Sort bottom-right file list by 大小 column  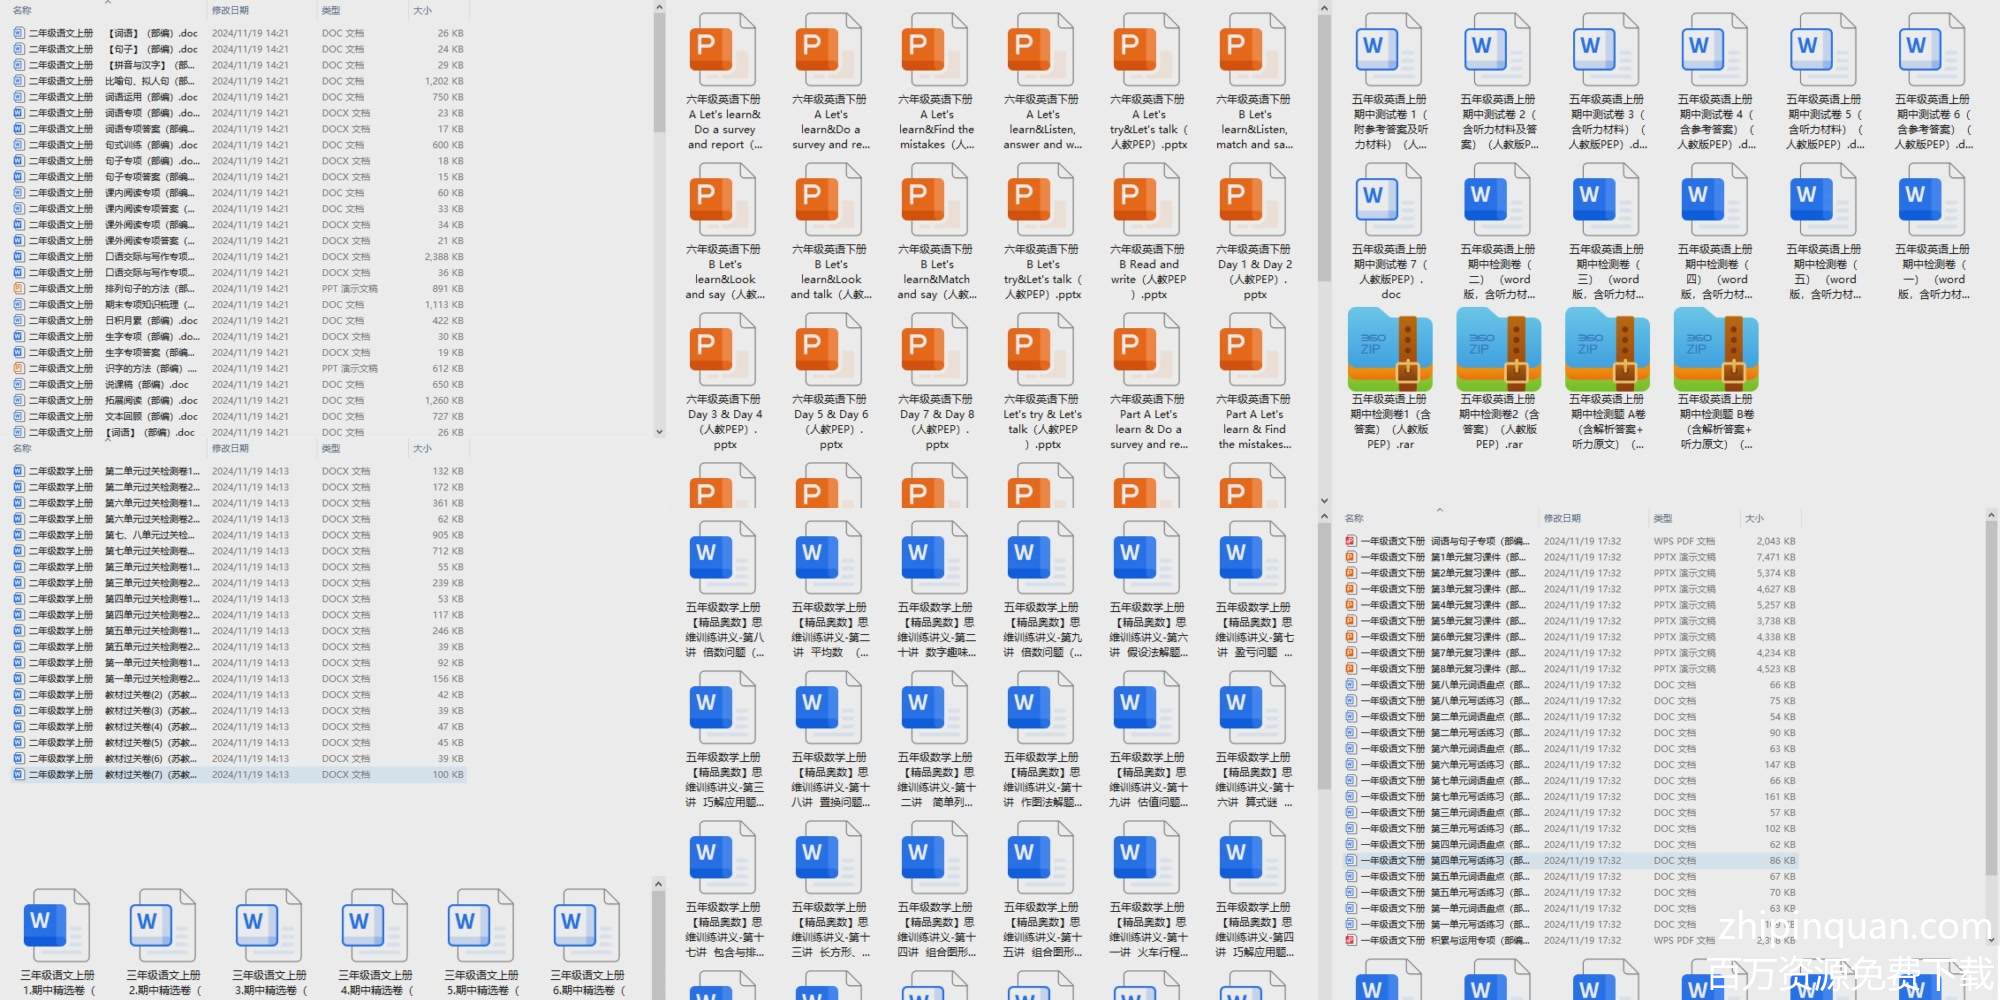(x=1754, y=518)
